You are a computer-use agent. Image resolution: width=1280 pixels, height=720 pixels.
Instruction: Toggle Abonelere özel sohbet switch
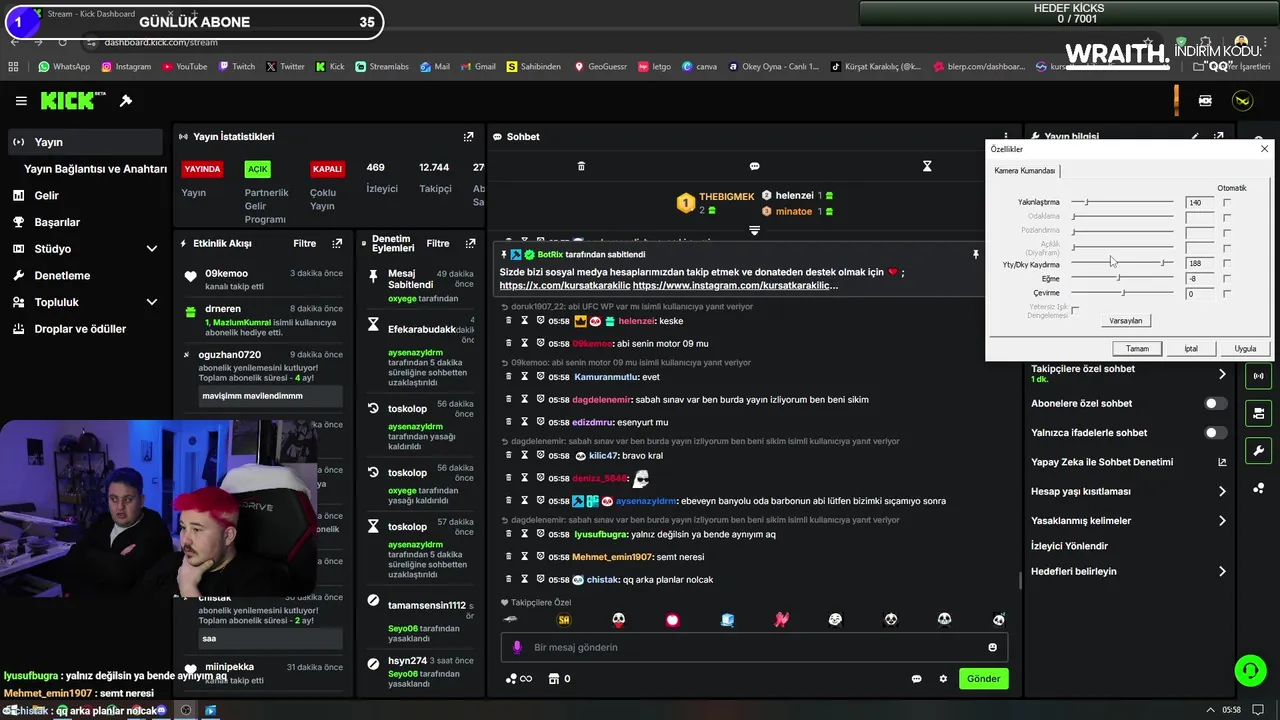[x=1214, y=404]
